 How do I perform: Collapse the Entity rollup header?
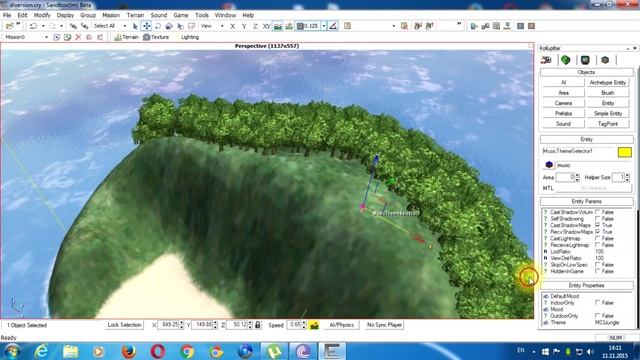(x=587, y=140)
